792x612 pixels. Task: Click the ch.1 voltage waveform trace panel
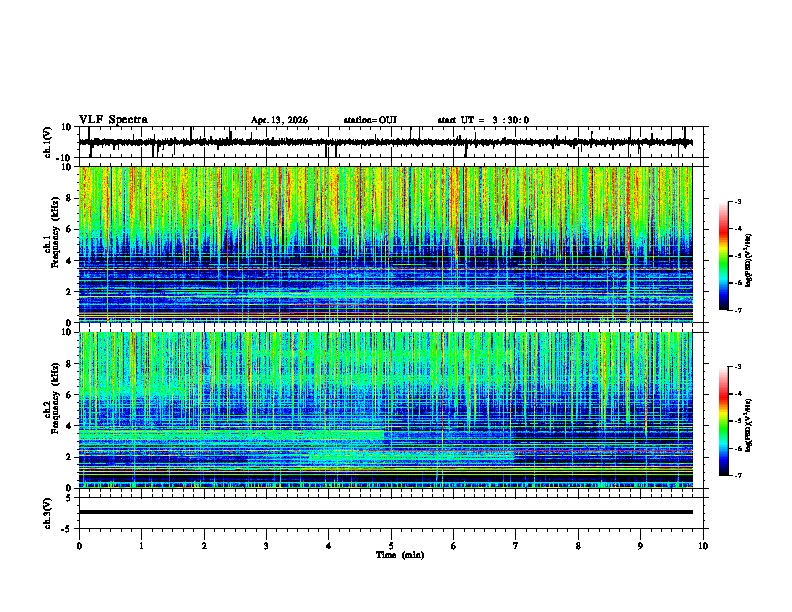pos(393,142)
